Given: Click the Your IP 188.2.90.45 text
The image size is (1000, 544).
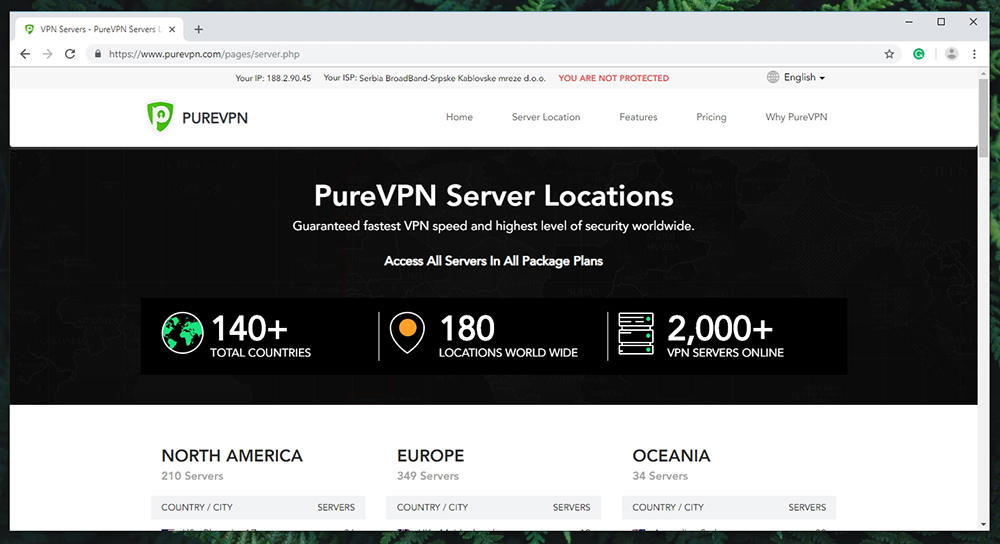Looking at the screenshot, I should tap(273, 78).
